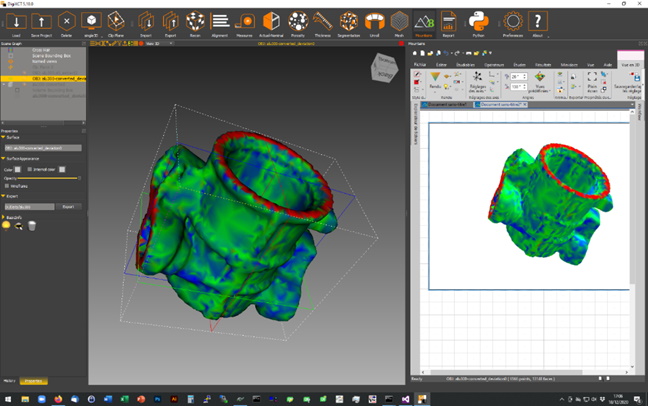Open the Segmentation tool

click(349, 21)
